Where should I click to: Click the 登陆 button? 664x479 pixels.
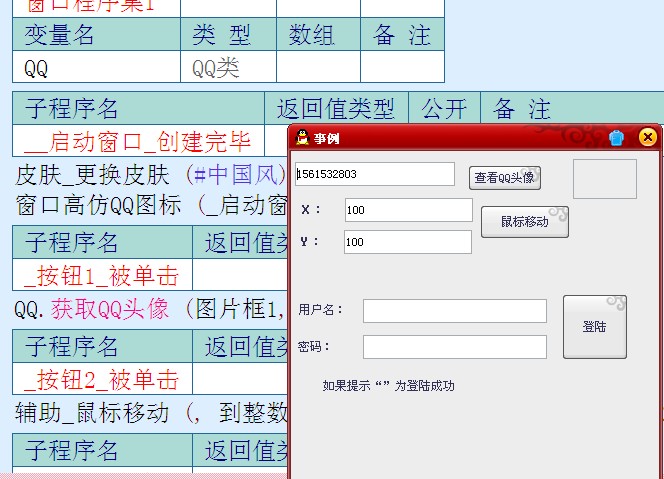pos(595,327)
